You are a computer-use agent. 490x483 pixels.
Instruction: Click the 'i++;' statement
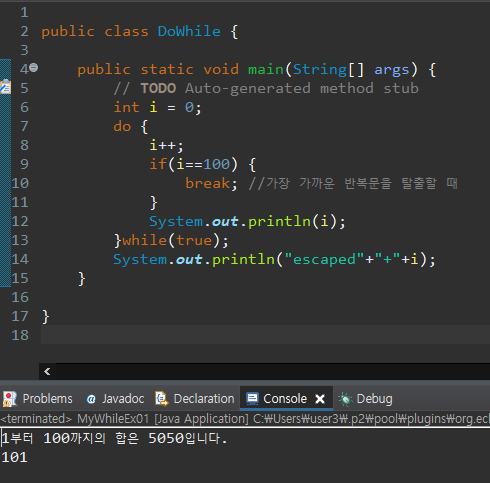166,145
